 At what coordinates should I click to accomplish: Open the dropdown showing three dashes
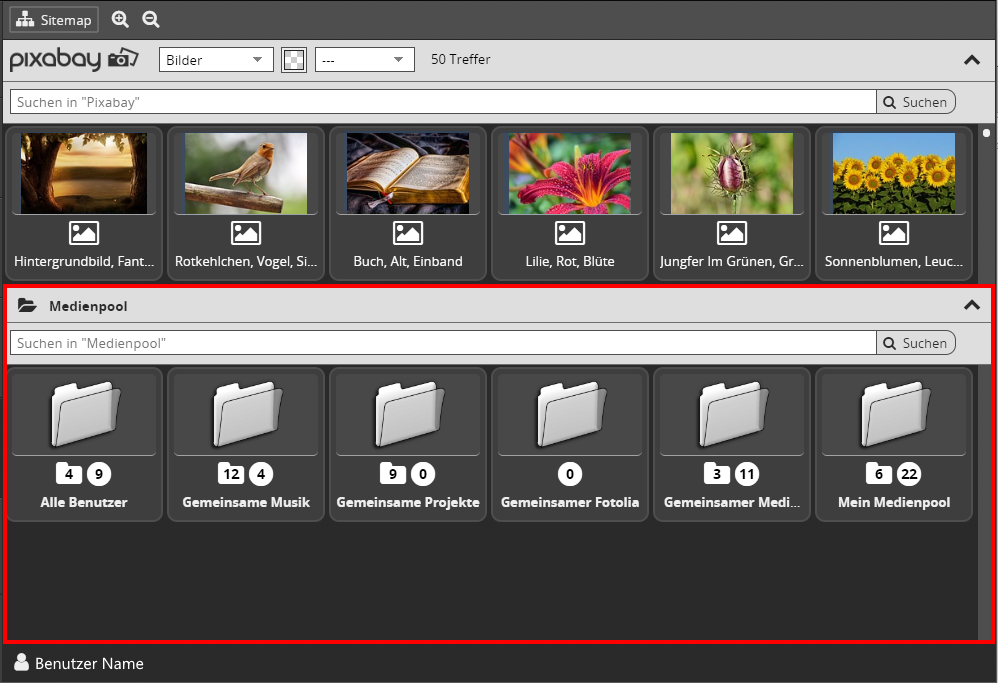[x=364, y=60]
